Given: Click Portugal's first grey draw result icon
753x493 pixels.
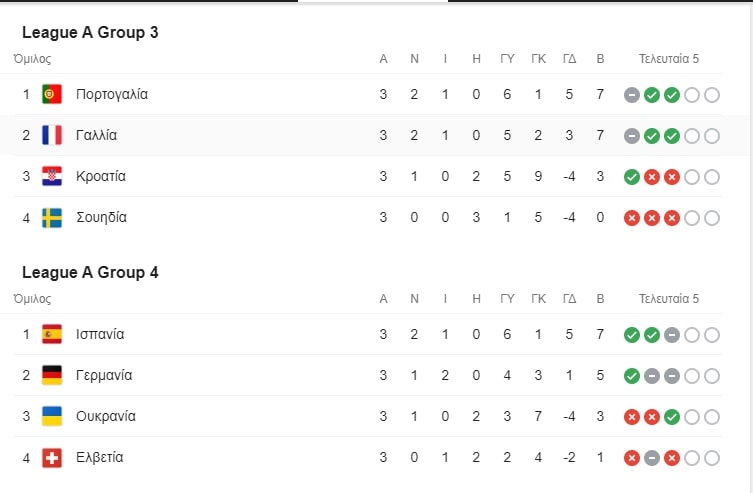Looking at the screenshot, I should pyautogui.click(x=632, y=95).
